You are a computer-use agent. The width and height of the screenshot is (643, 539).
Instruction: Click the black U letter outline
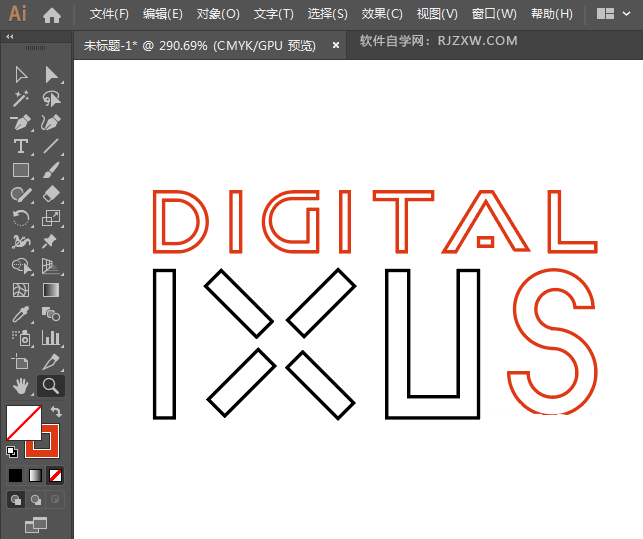point(433,344)
